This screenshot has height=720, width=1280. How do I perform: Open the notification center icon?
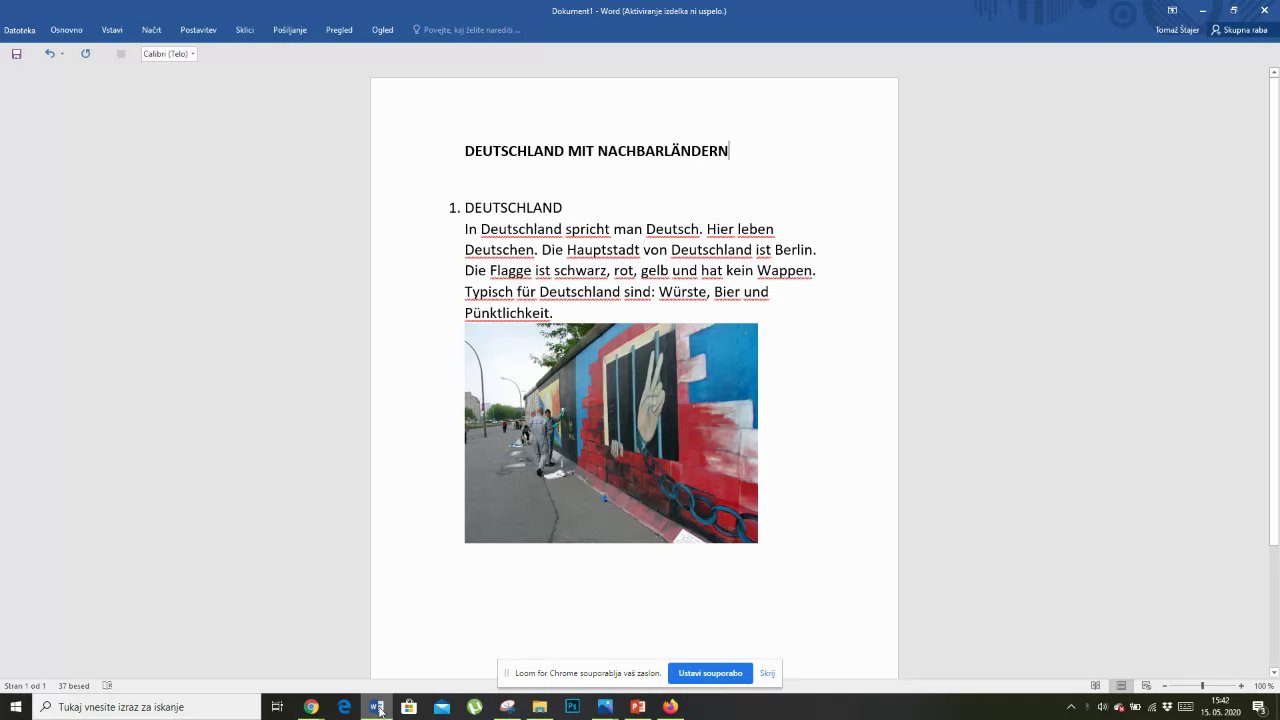pyautogui.click(x=1259, y=707)
